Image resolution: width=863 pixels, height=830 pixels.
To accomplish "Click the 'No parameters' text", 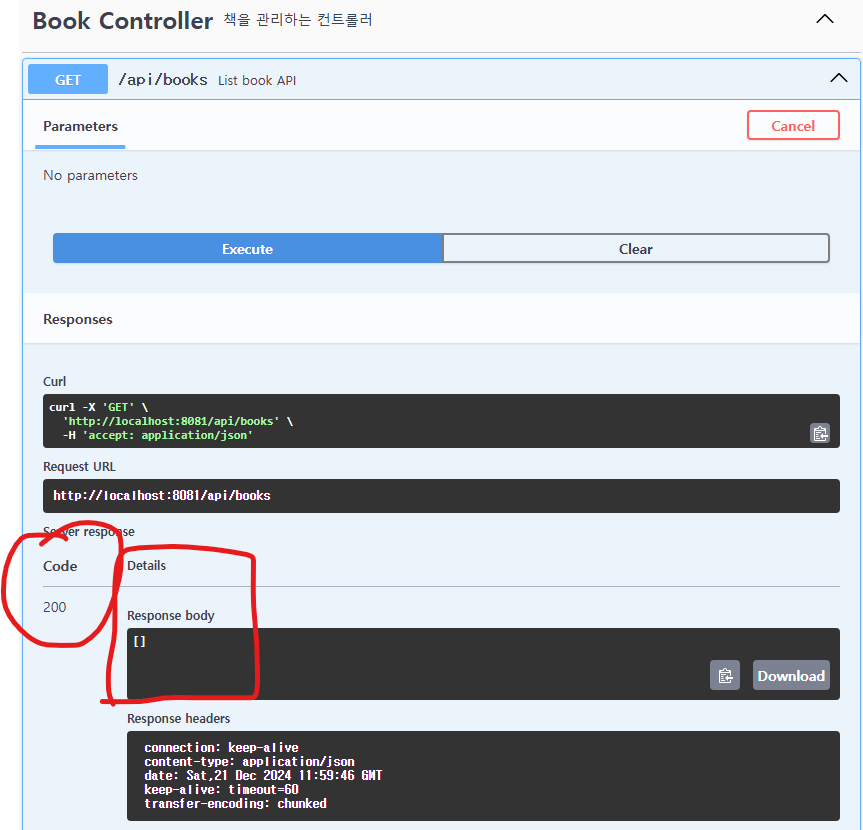I will pyautogui.click(x=90, y=176).
